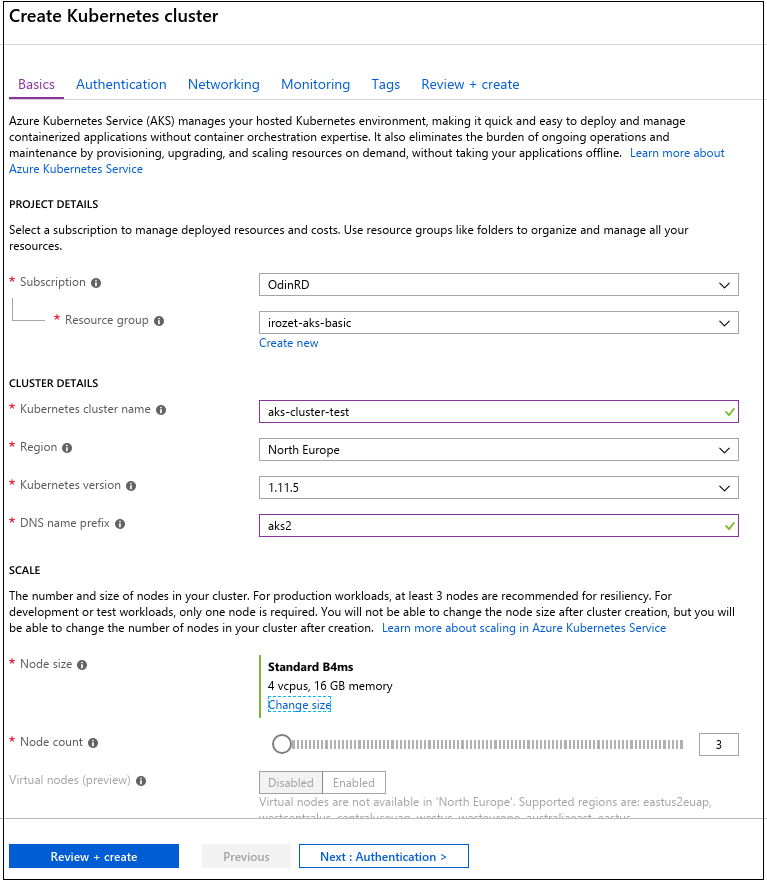Click info icon for Kubernetes cluster name
Screen dimensions: 767x883
(161, 410)
